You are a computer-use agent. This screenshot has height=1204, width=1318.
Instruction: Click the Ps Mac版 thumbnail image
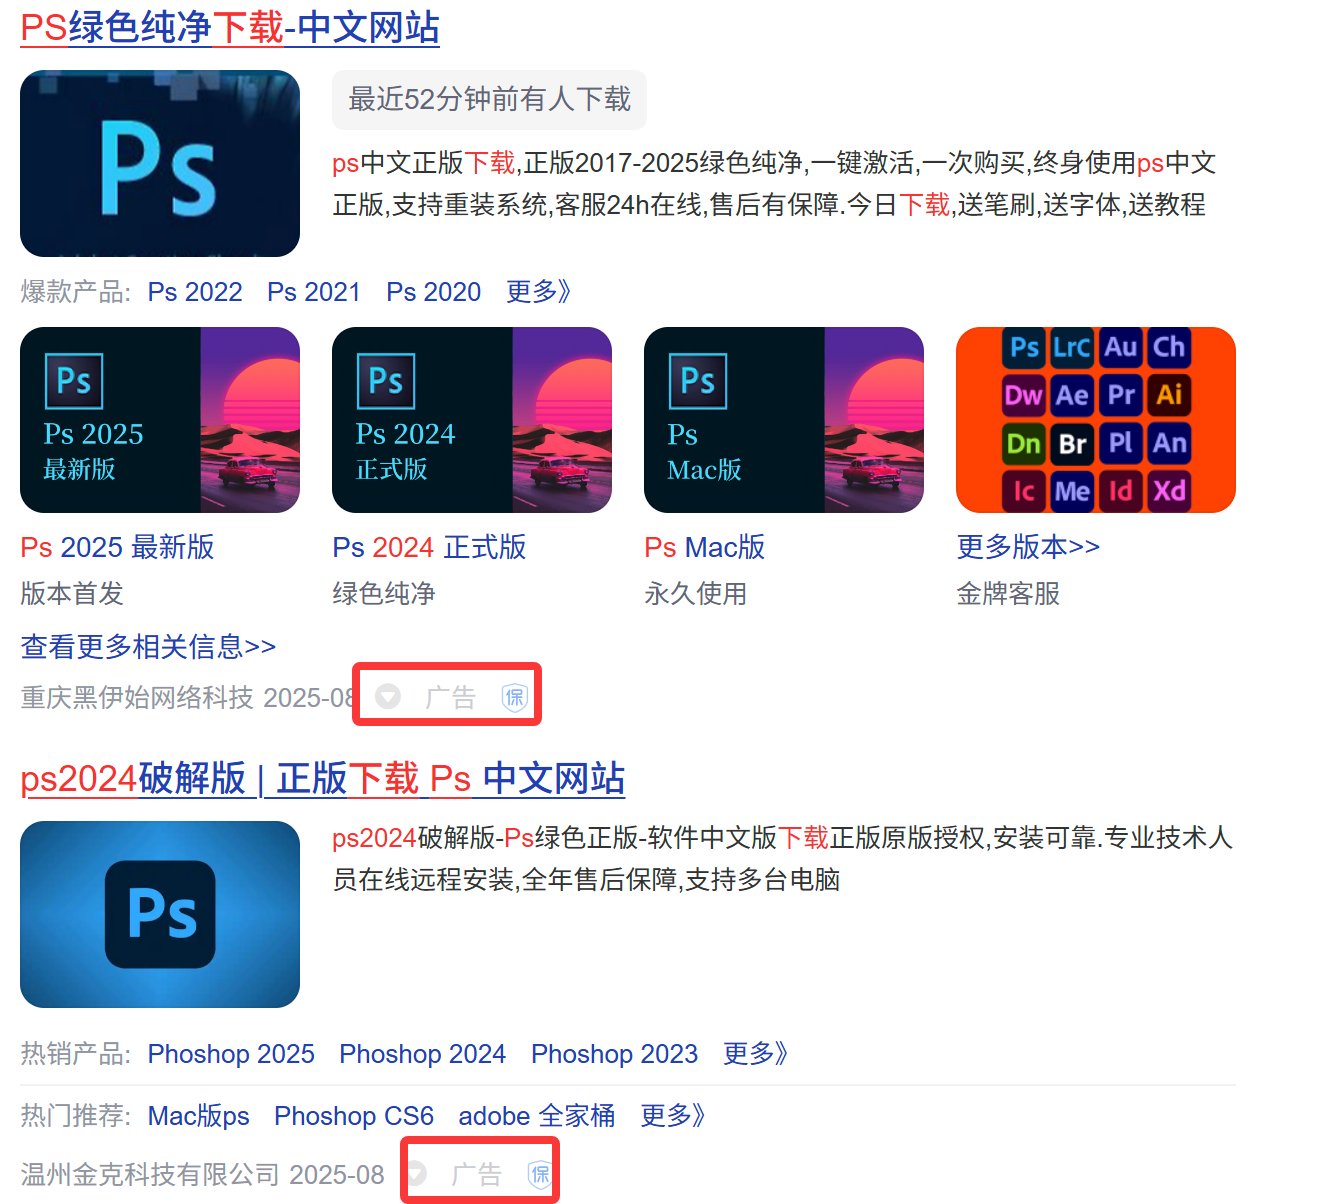tap(783, 420)
